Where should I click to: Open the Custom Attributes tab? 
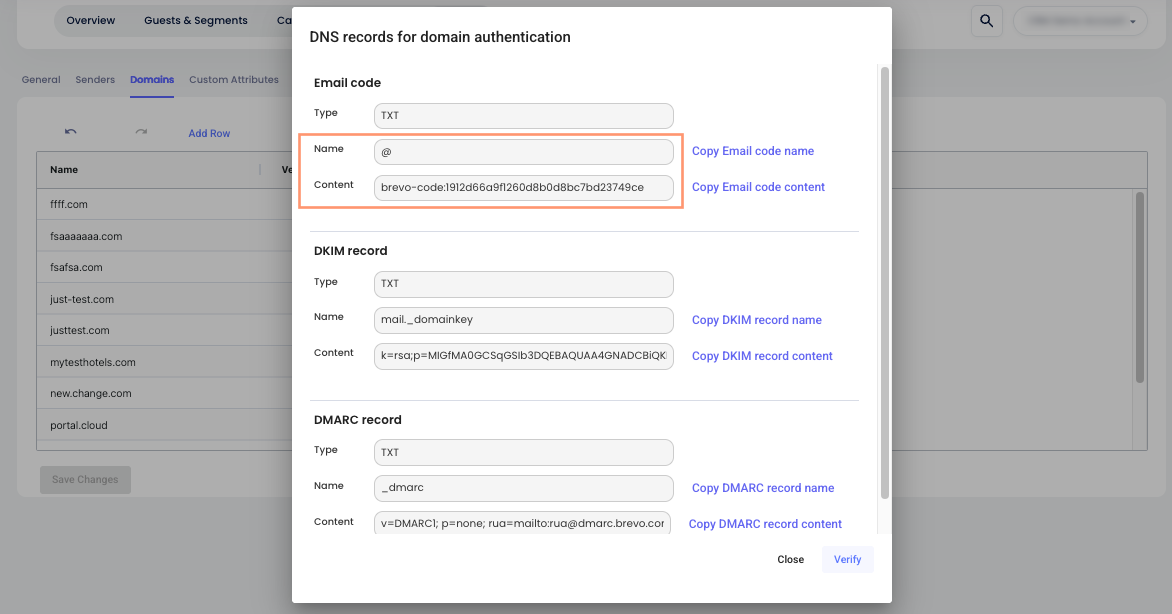pos(234,80)
